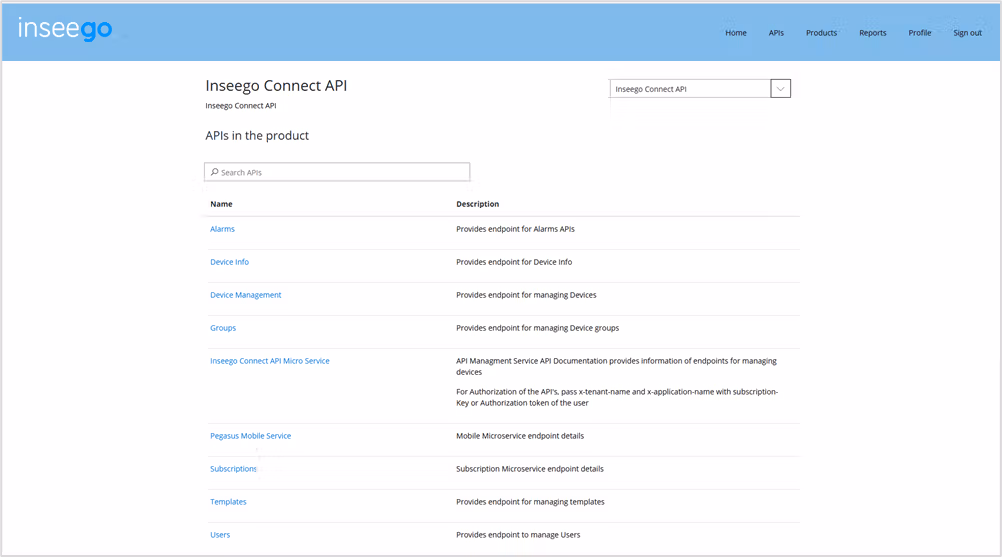1002x557 pixels.
Task: Open the Products navigation item
Action: point(821,33)
